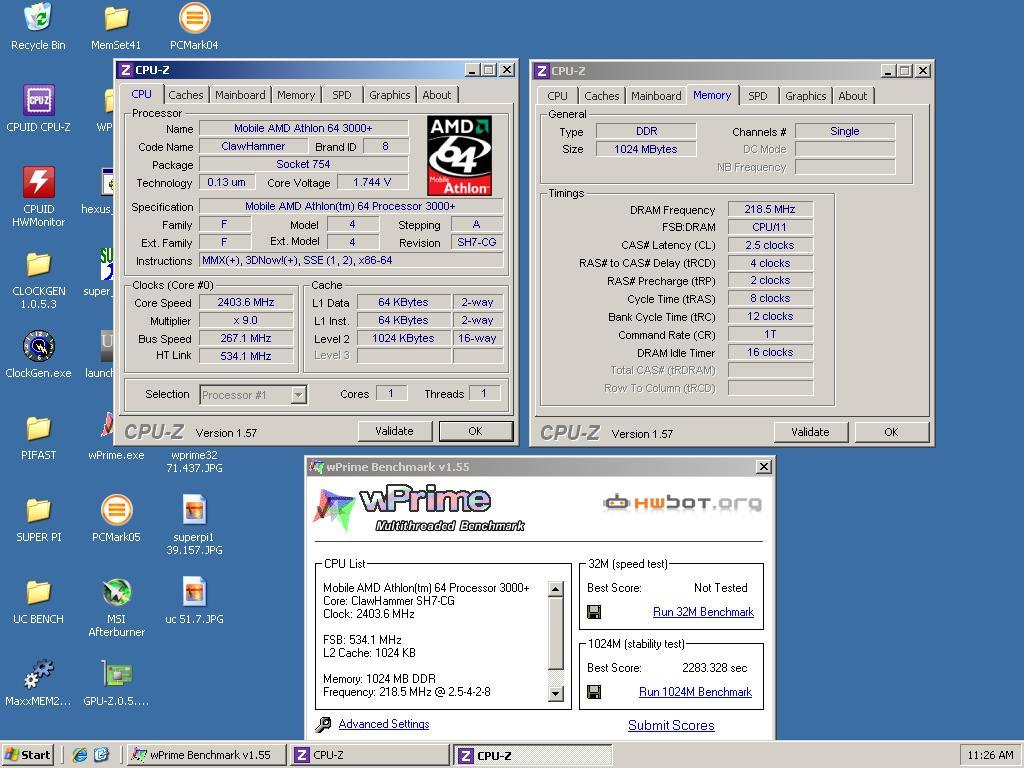Open the Windows Start menu
Screen dimensions: 1024x768
click(28, 755)
